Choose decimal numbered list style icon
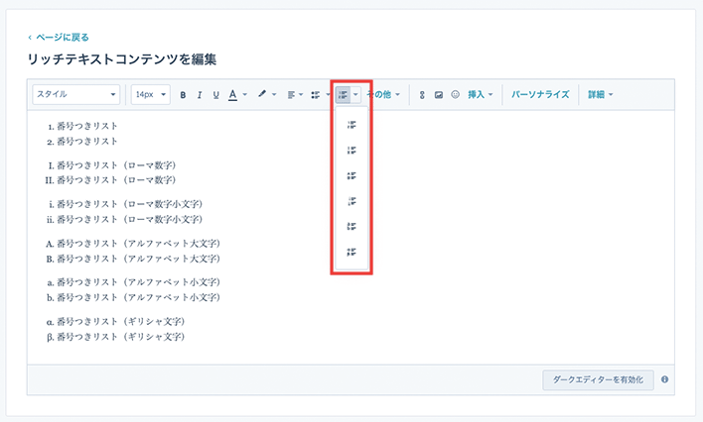 click(x=352, y=125)
